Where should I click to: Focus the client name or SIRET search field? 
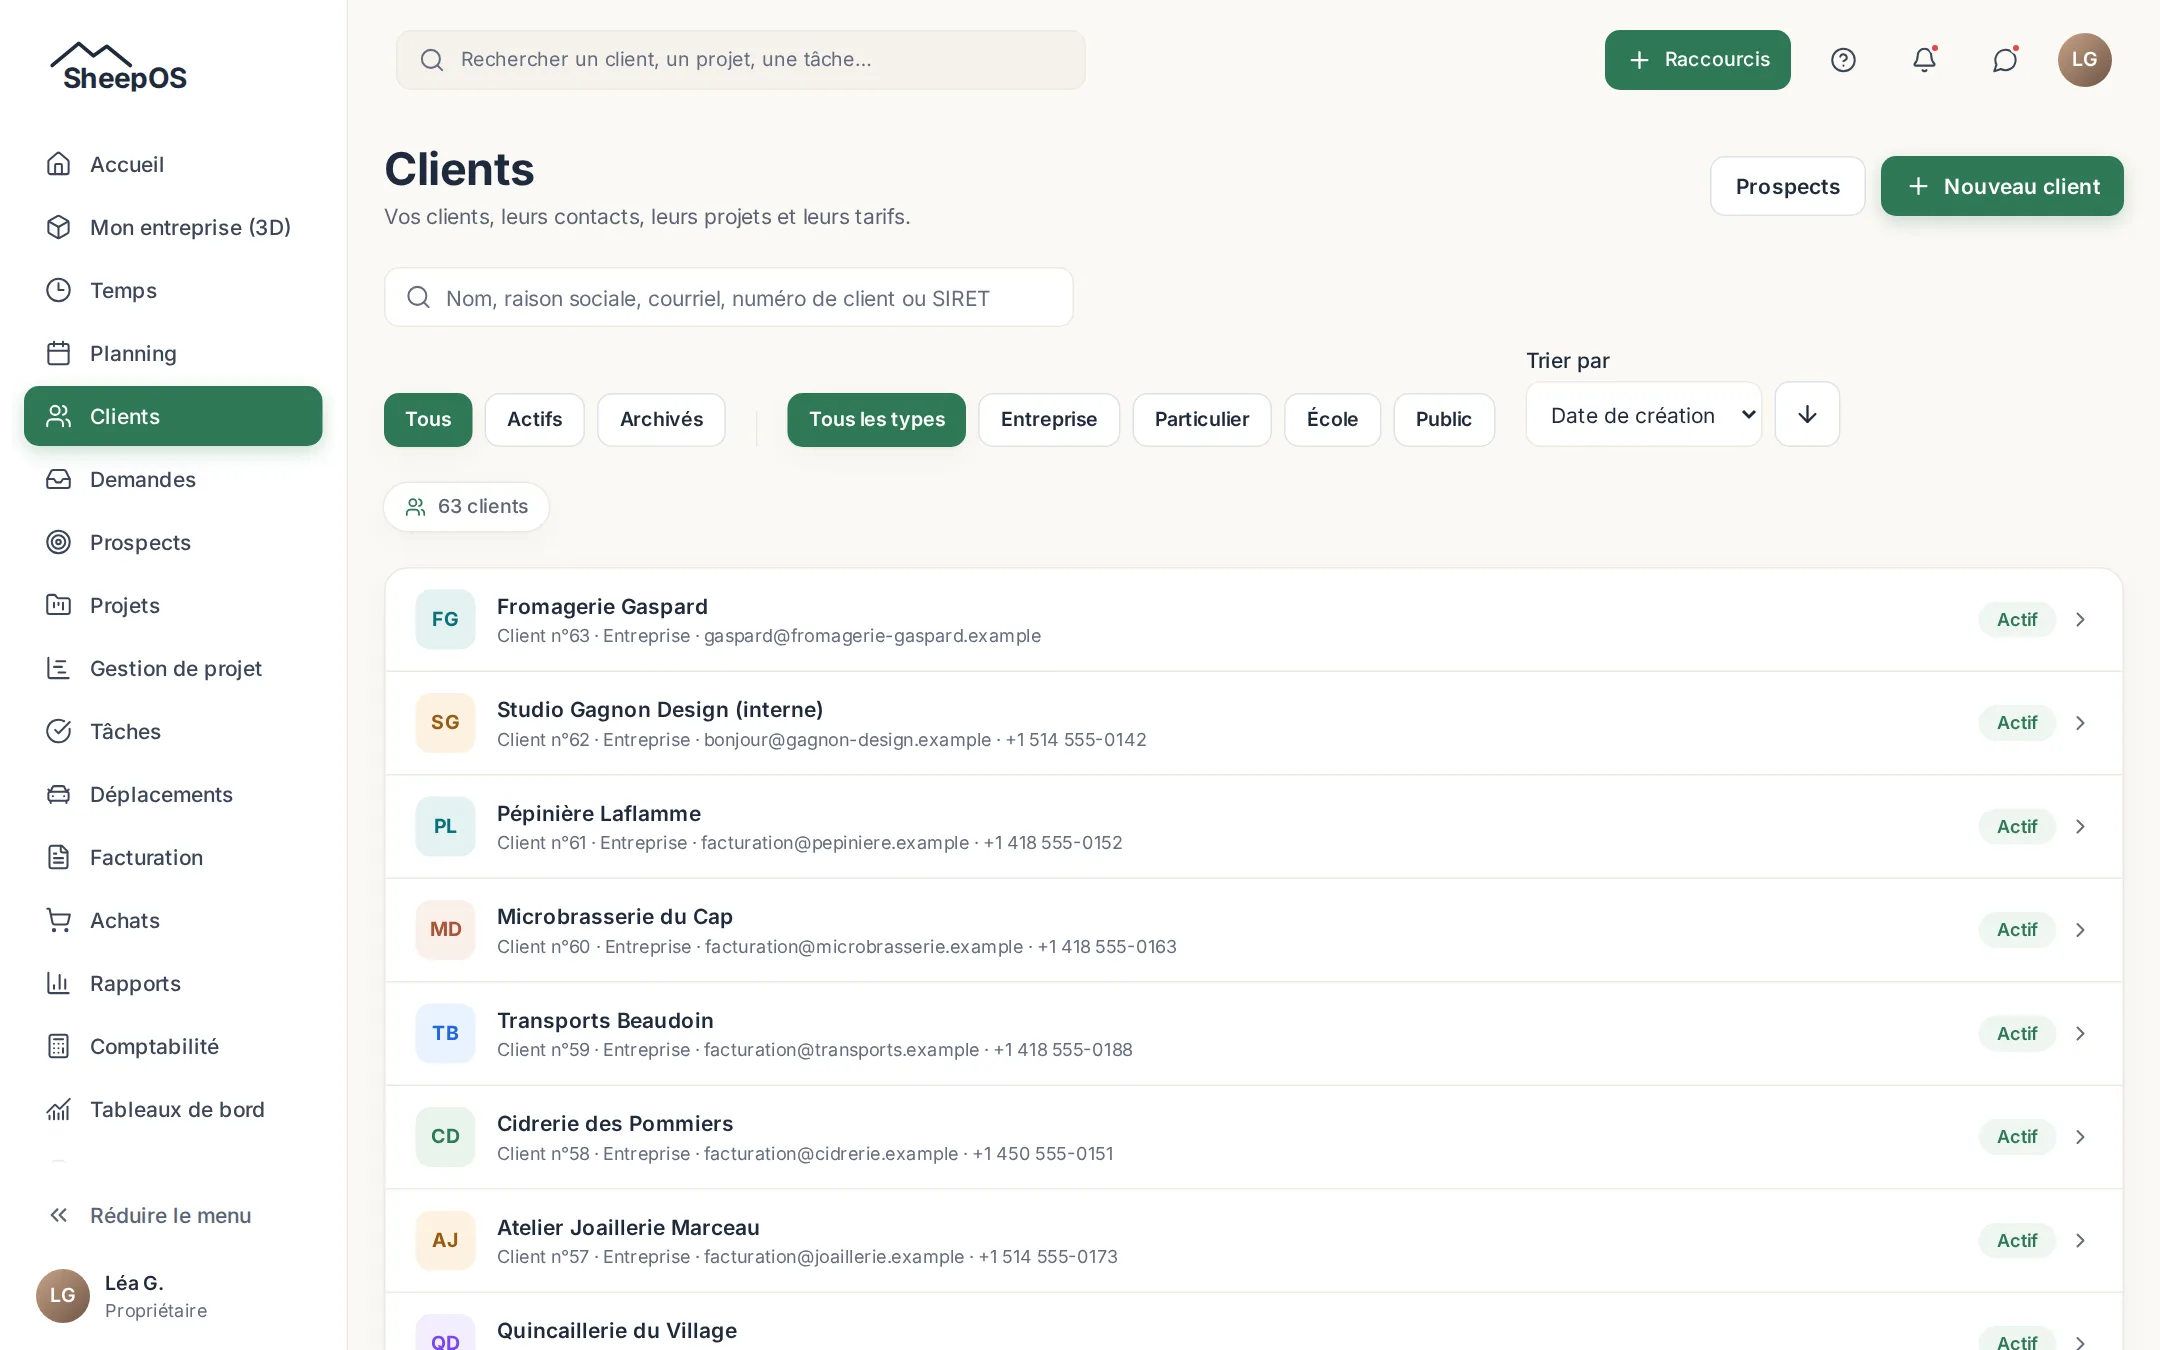pyautogui.click(x=729, y=297)
